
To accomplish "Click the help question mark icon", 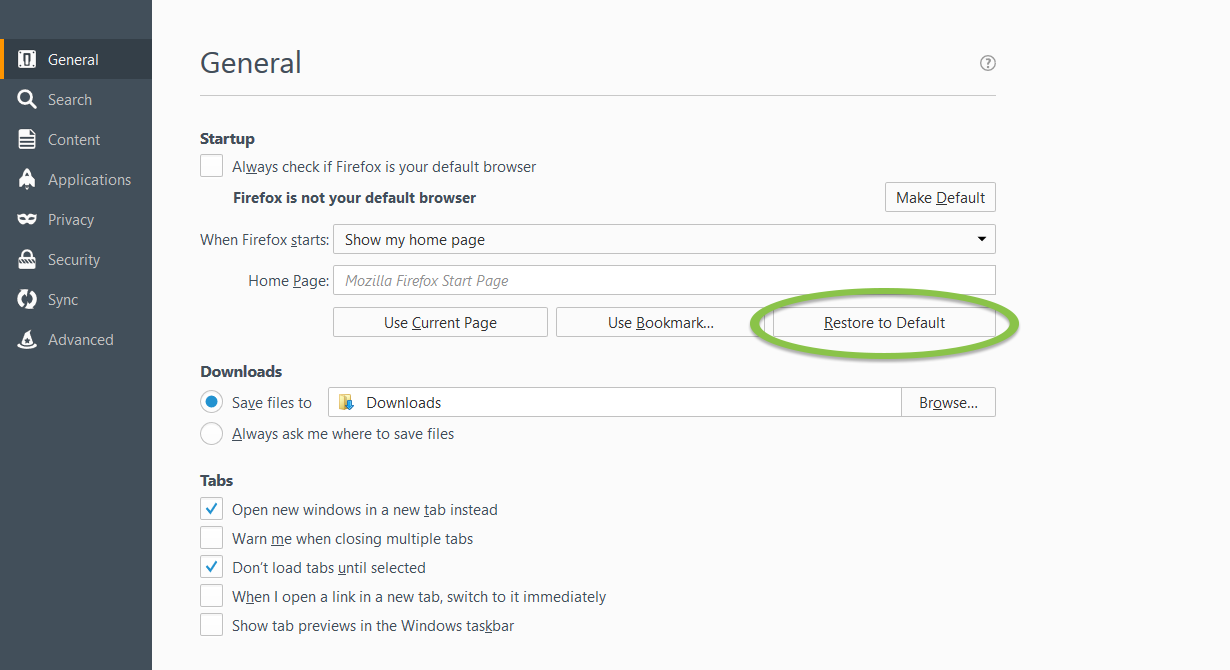I will pyautogui.click(x=987, y=63).
